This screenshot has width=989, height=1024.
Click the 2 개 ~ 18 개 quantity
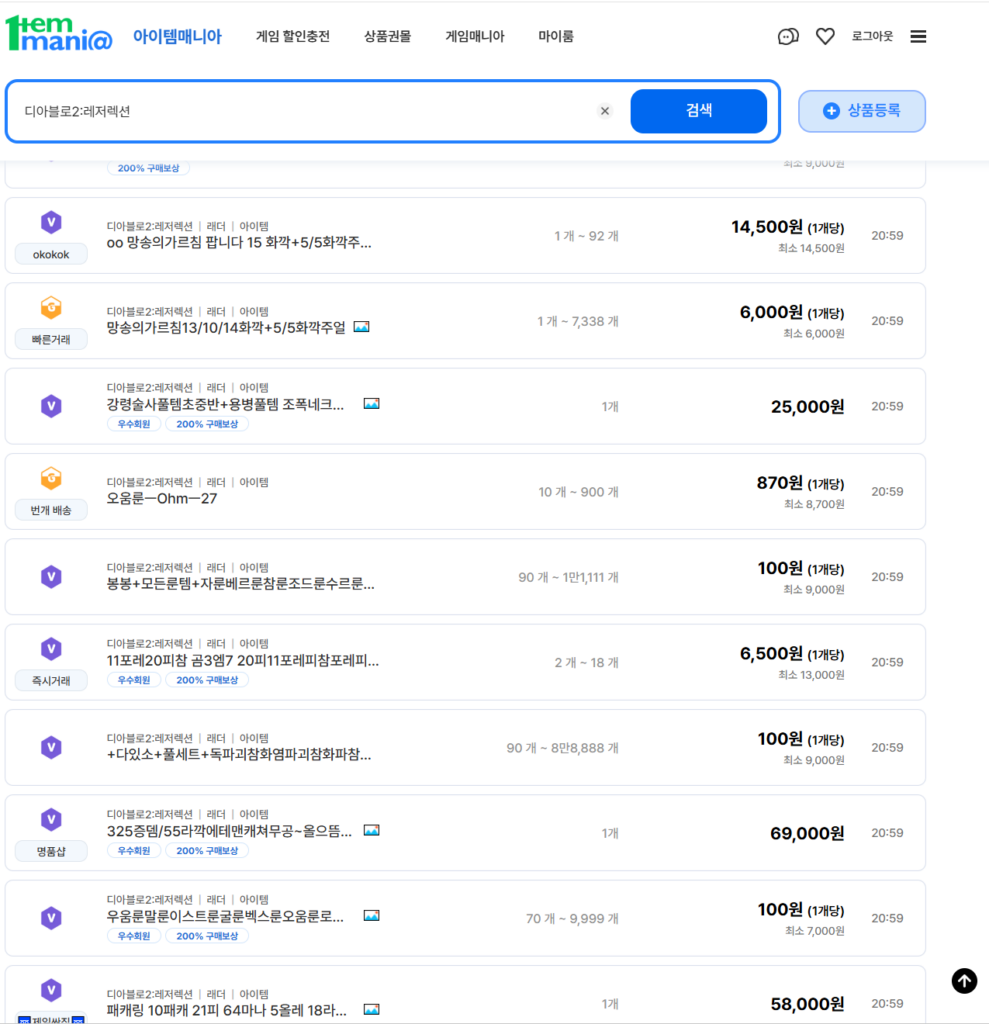pyautogui.click(x=587, y=663)
